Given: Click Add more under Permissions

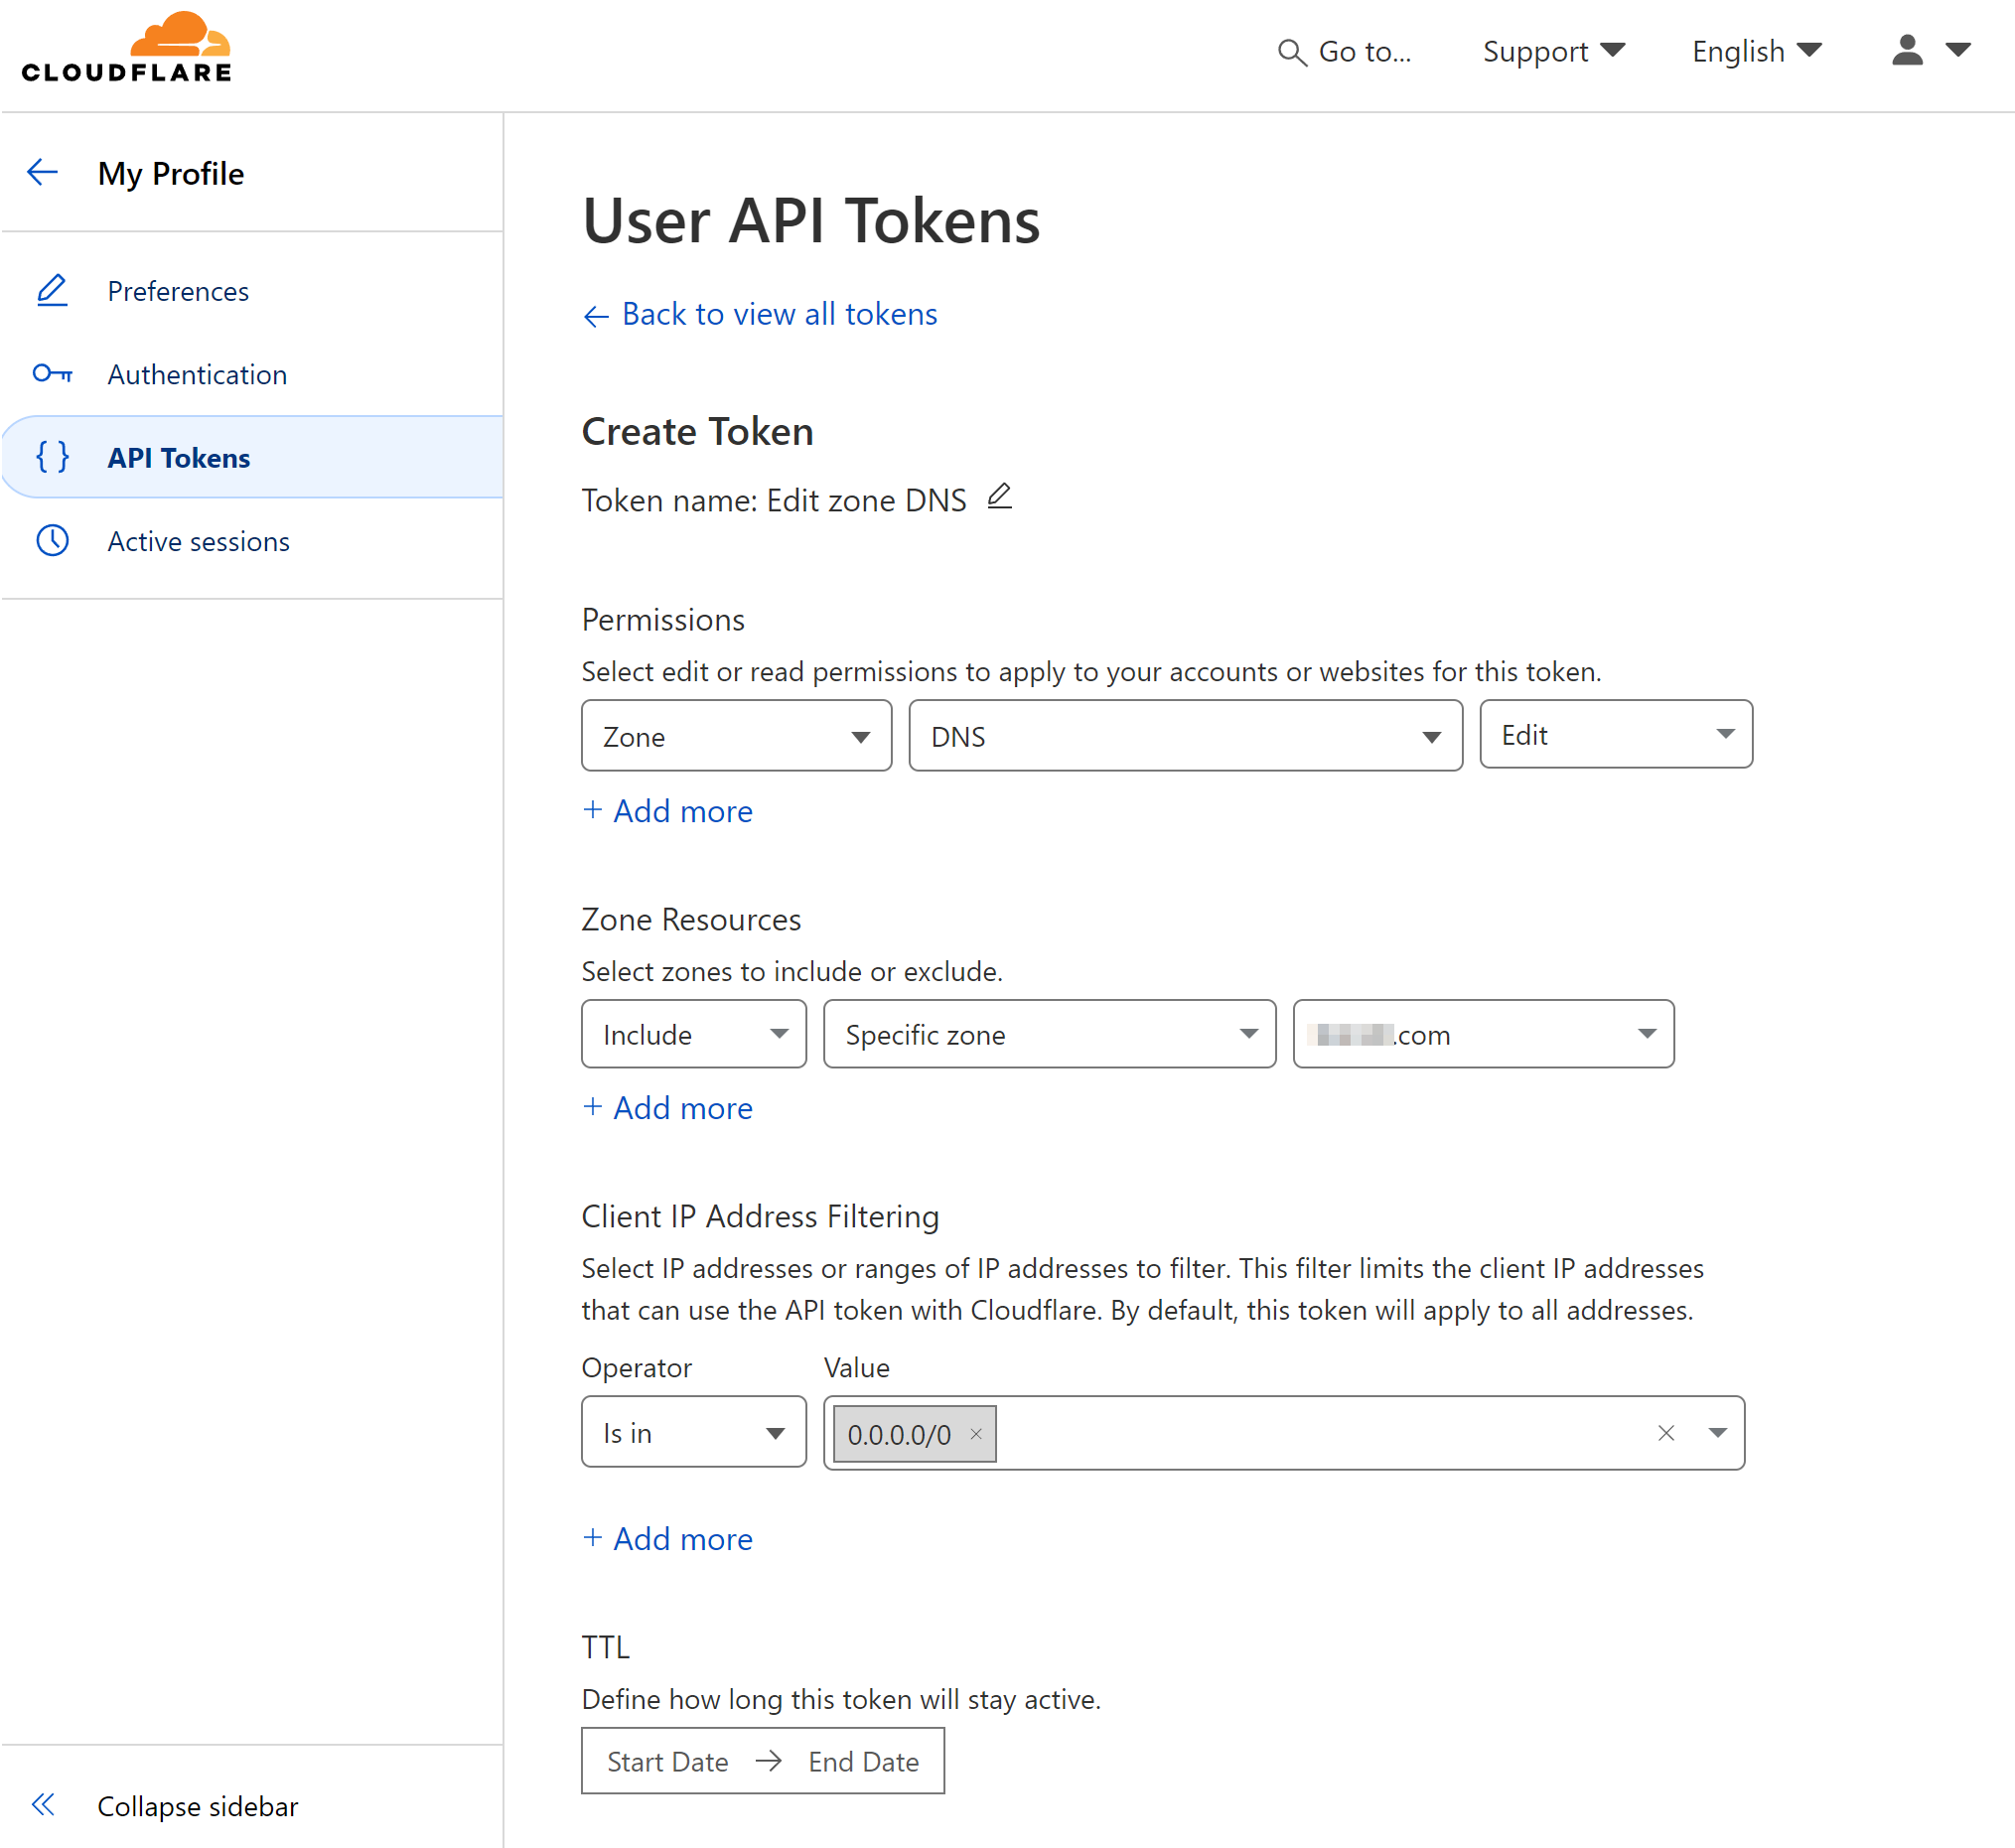Looking at the screenshot, I should click(x=667, y=810).
